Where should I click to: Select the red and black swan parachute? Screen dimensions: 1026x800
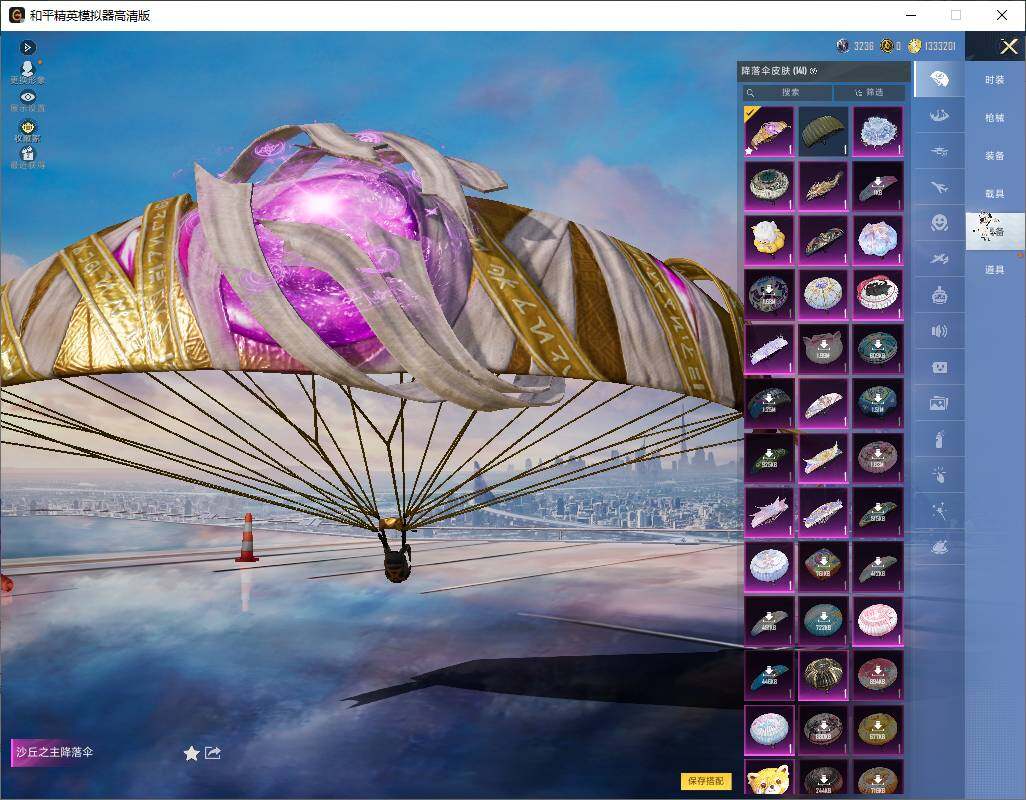point(877,294)
